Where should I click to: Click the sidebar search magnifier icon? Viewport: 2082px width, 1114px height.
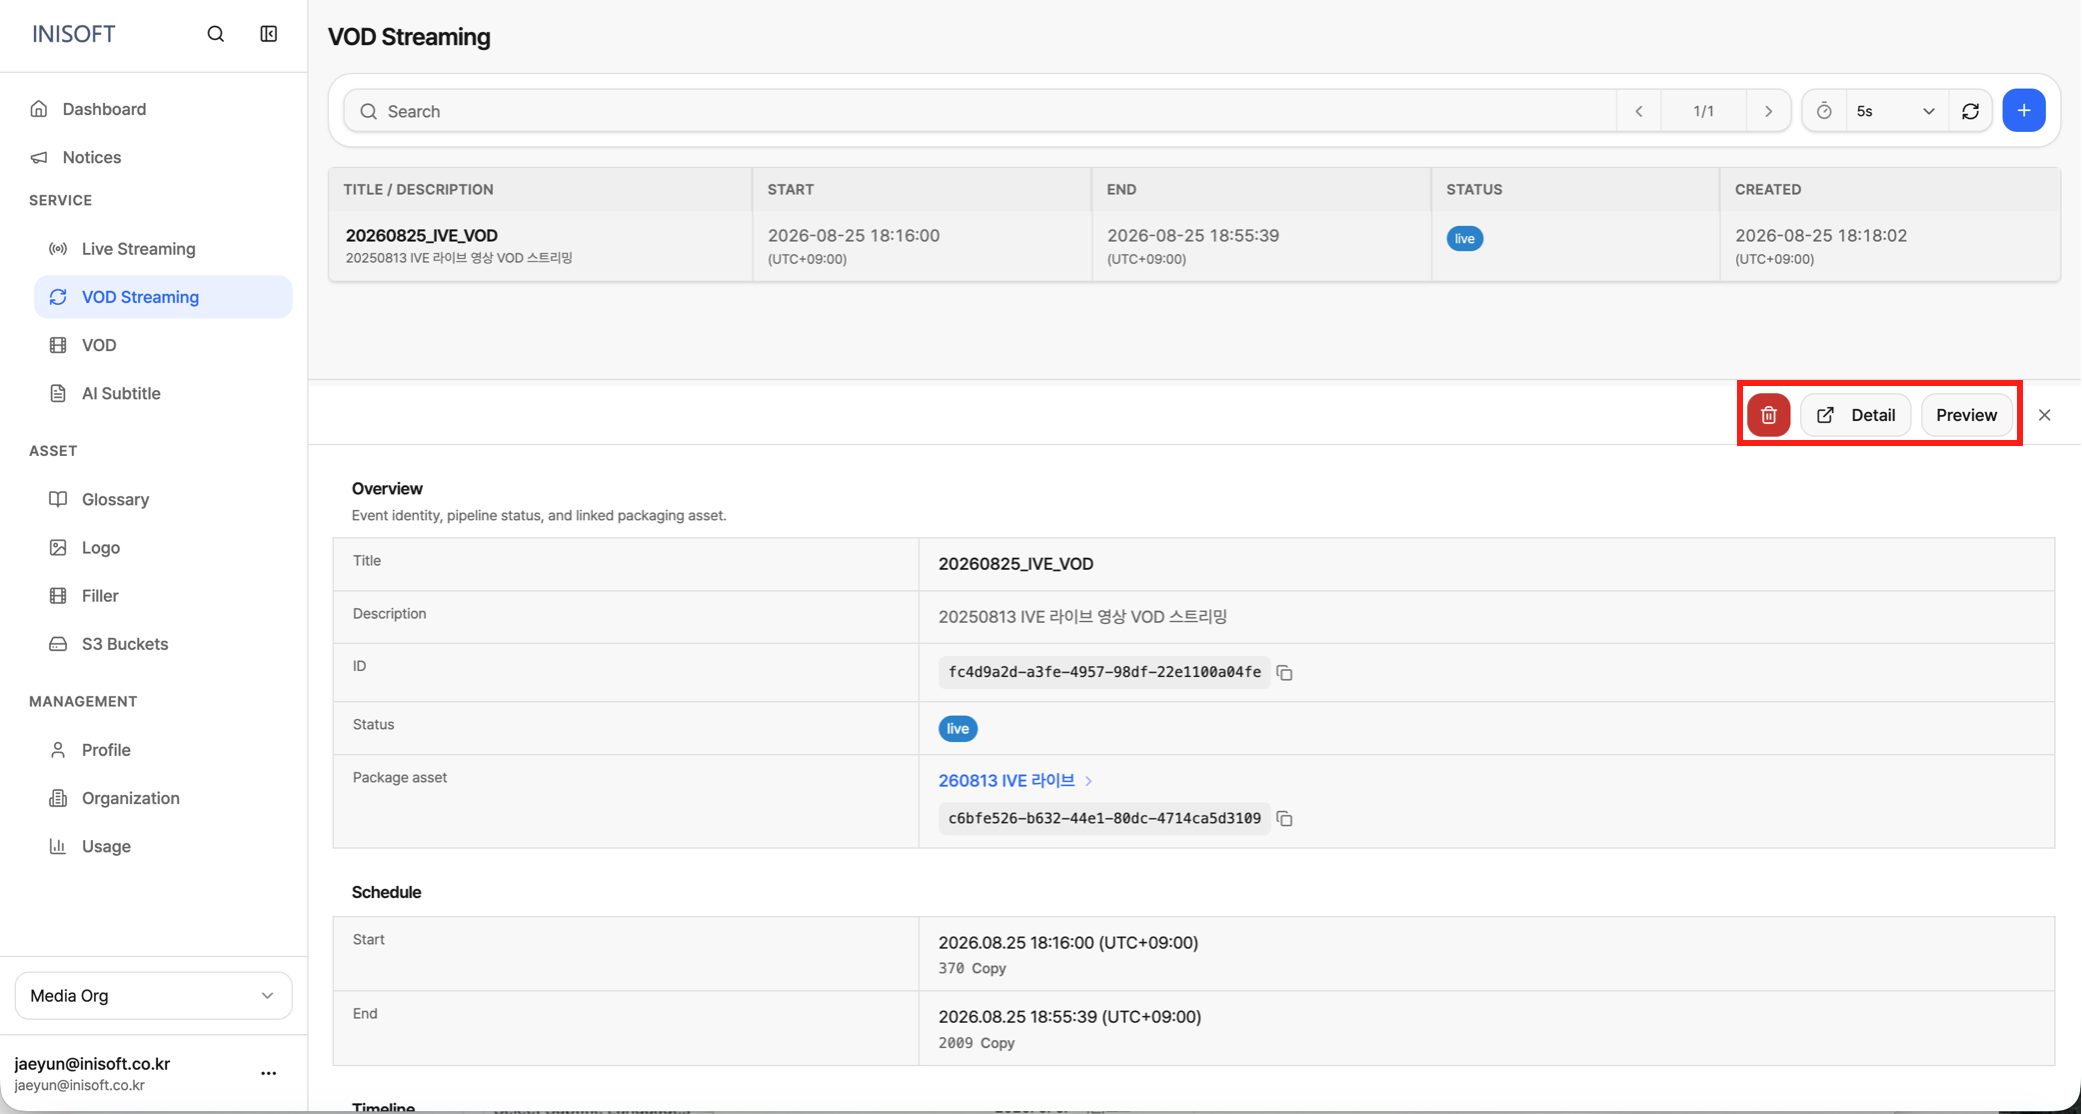tap(215, 34)
